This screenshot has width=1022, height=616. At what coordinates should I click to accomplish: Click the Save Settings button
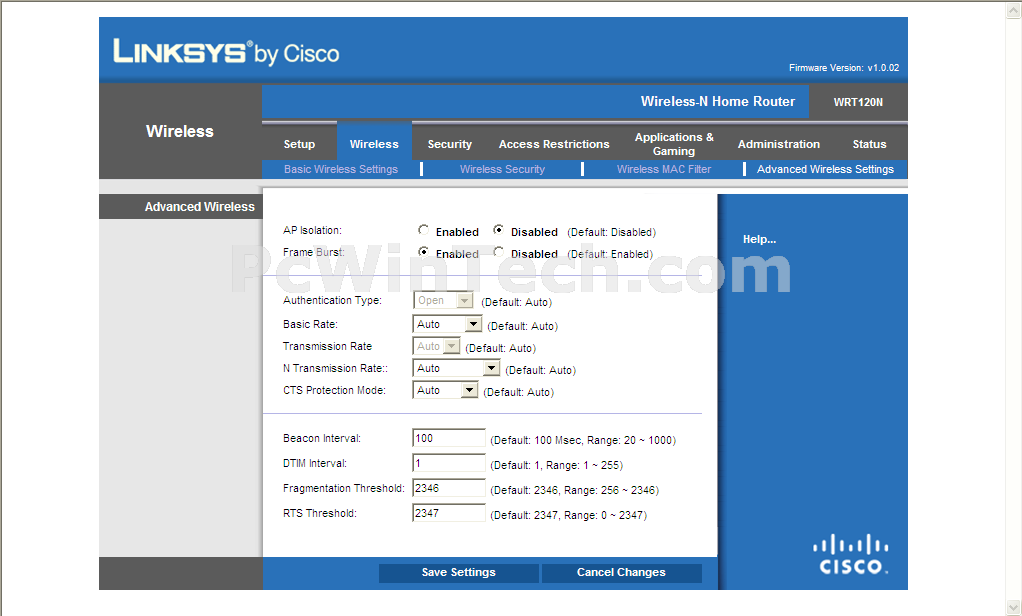click(x=459, y=572)
